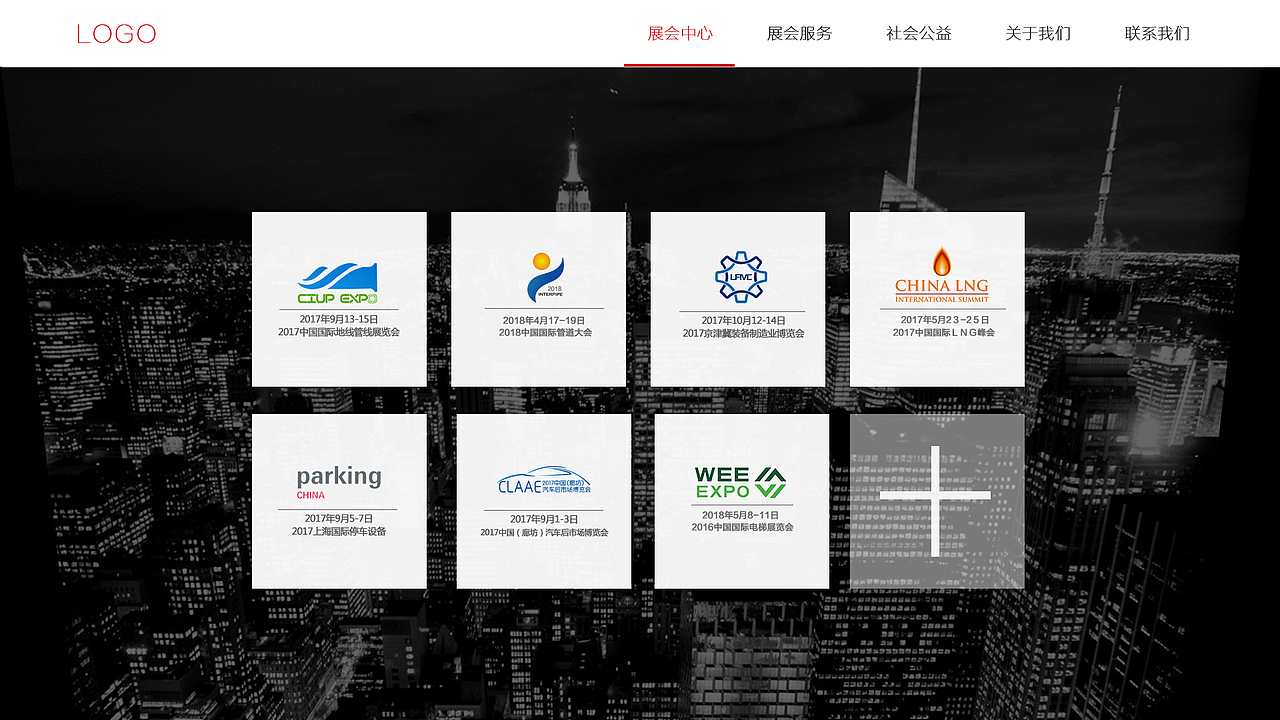Click the date 2017年9月5-7日
1280x720 pixels.
pos(339,519)
